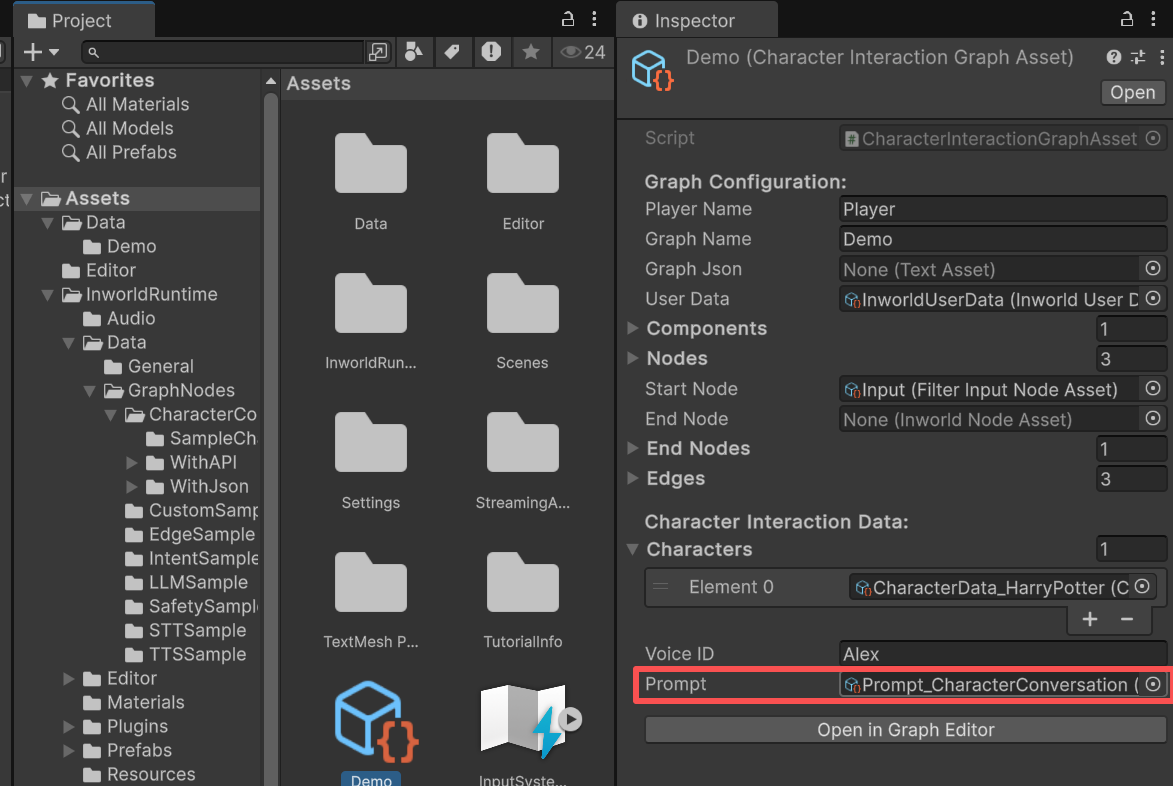This screenshot has width=1173, height=786.
Task: Click the Player Name input field
Action: 1002,209
